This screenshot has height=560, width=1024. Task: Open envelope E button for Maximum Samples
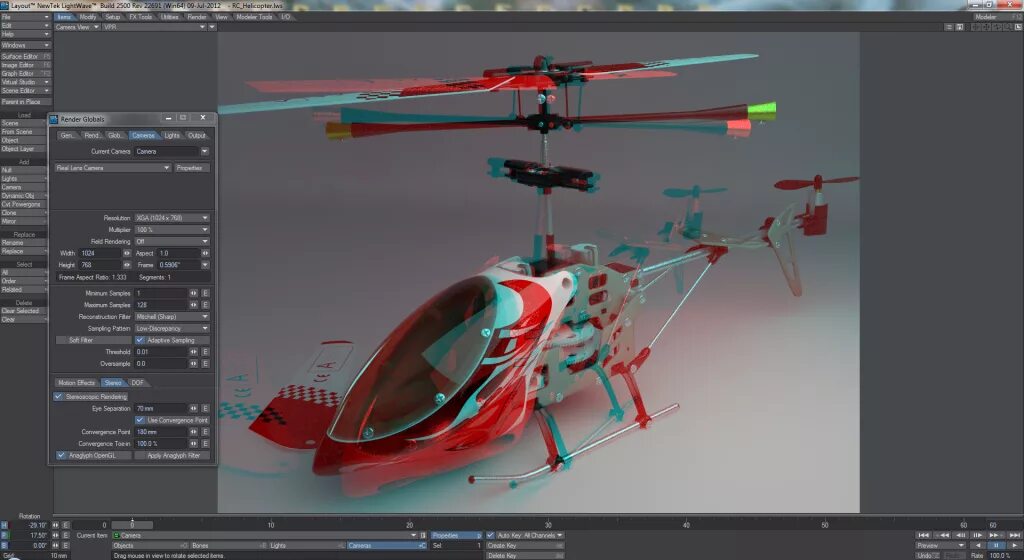205,305
